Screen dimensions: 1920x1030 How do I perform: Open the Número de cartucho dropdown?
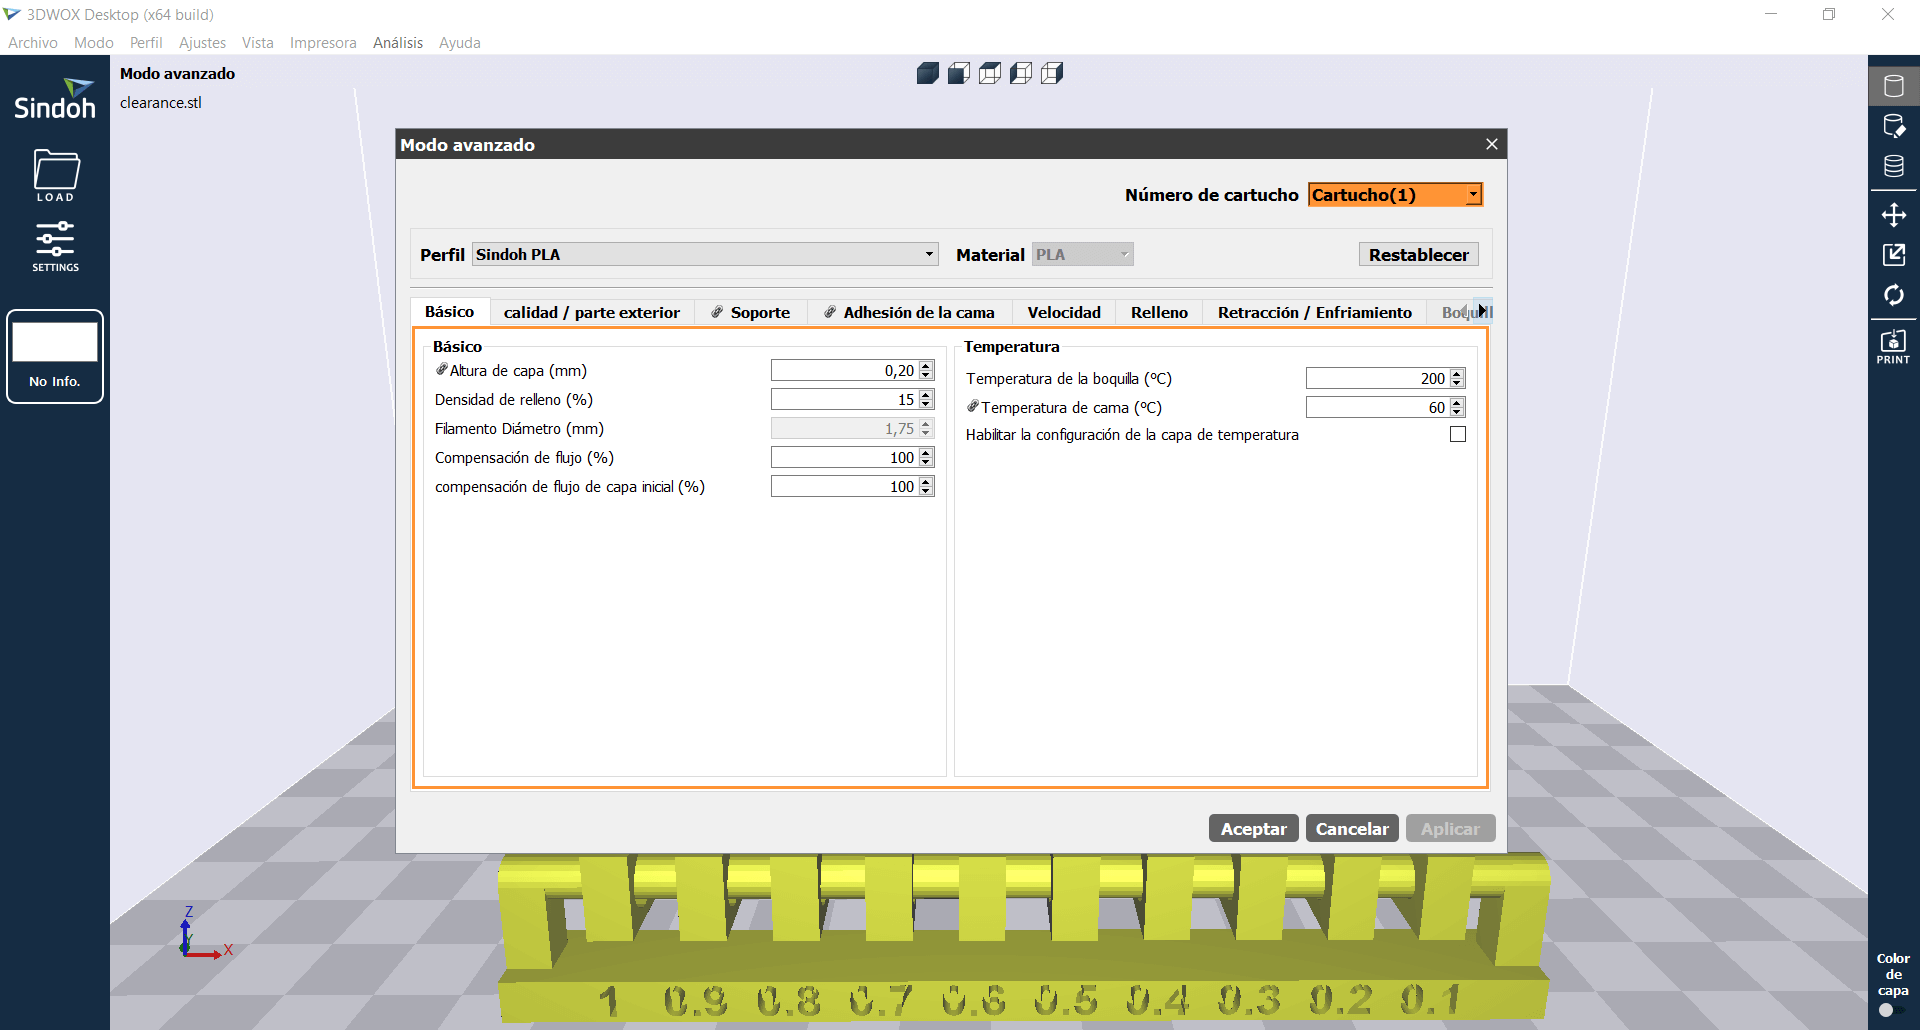tap(1395, 195)
